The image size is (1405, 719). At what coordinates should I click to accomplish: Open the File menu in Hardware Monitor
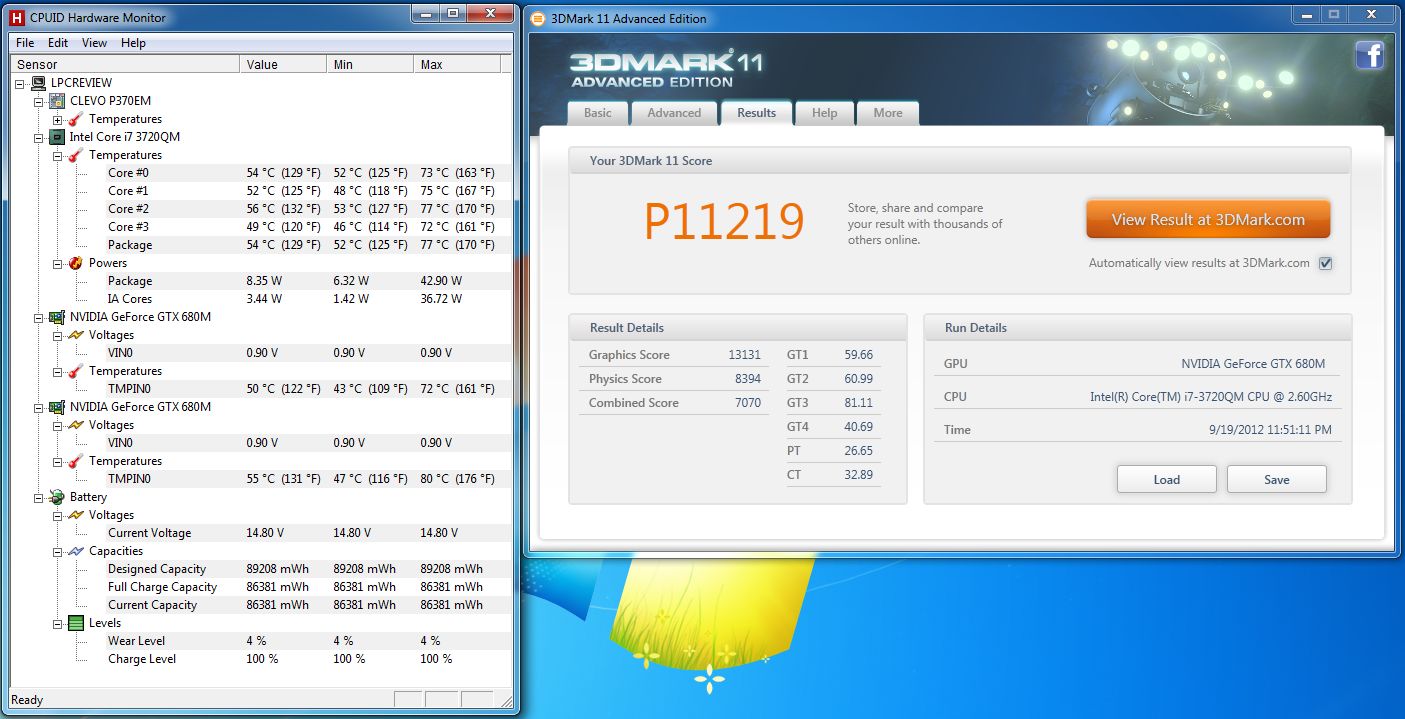point(25,43)
